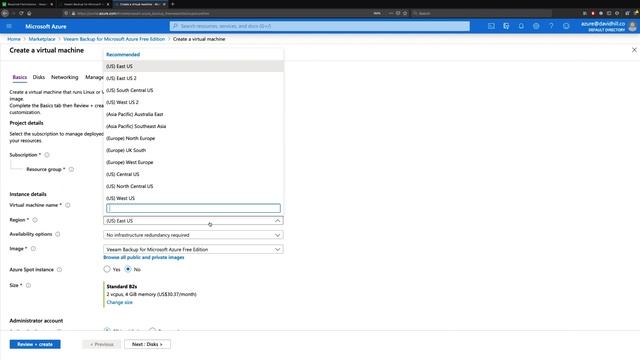Open directory and subscription filter icon
The width and height of the screenshot is (640, 360).
click(506, 26)
